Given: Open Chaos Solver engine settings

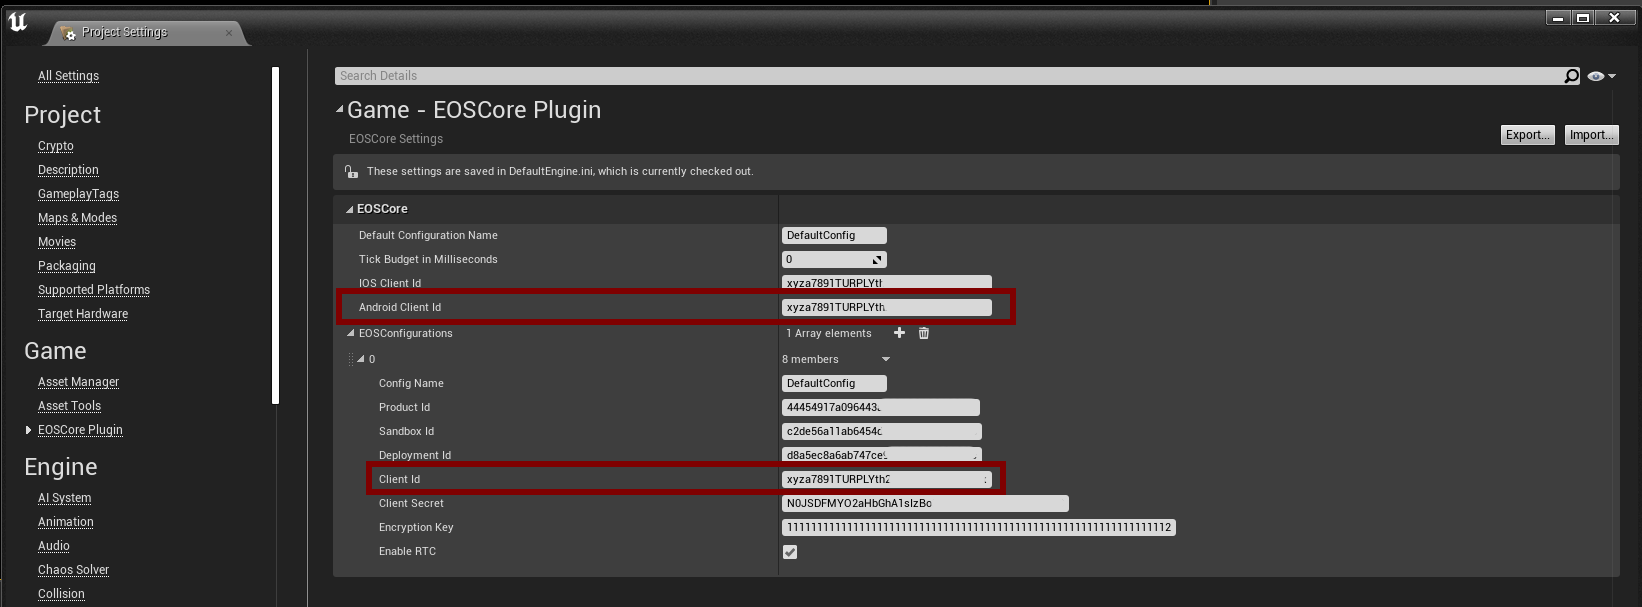Looking at the screenshot, I should (73, 570).
